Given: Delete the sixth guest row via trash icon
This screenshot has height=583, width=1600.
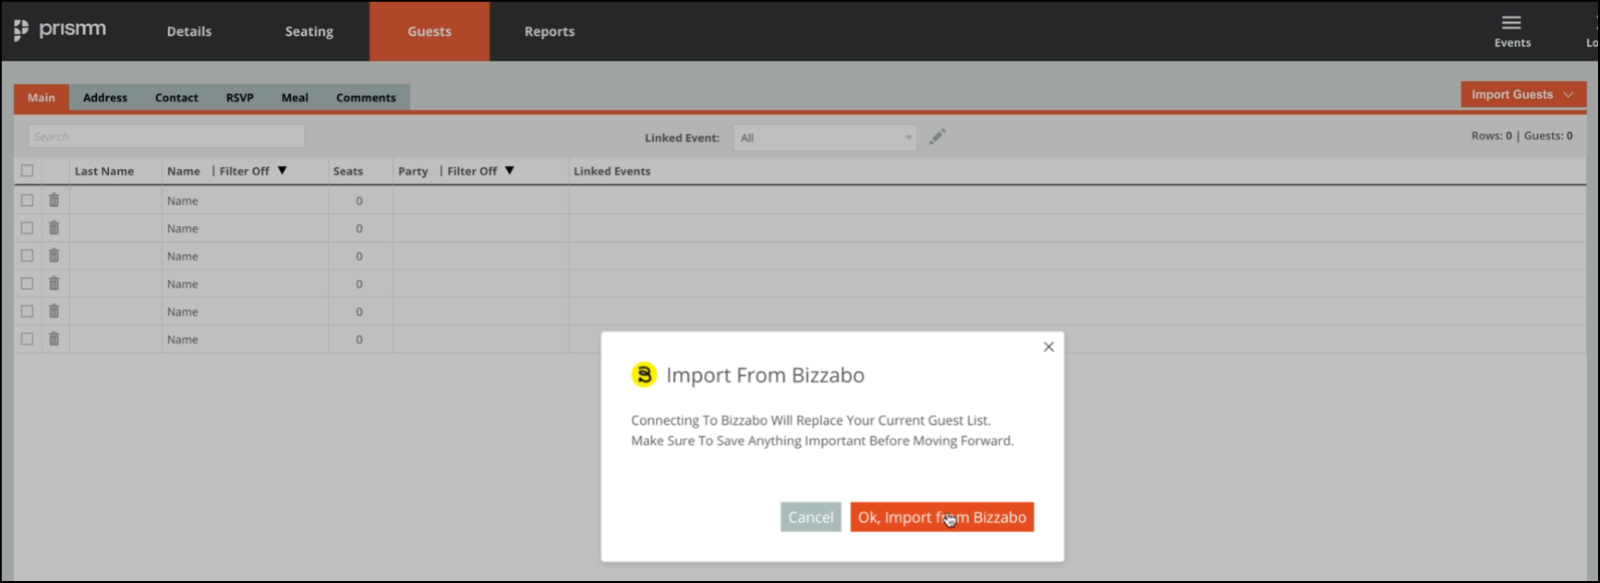Looking at the screenshot, I should tap(54, 339).
